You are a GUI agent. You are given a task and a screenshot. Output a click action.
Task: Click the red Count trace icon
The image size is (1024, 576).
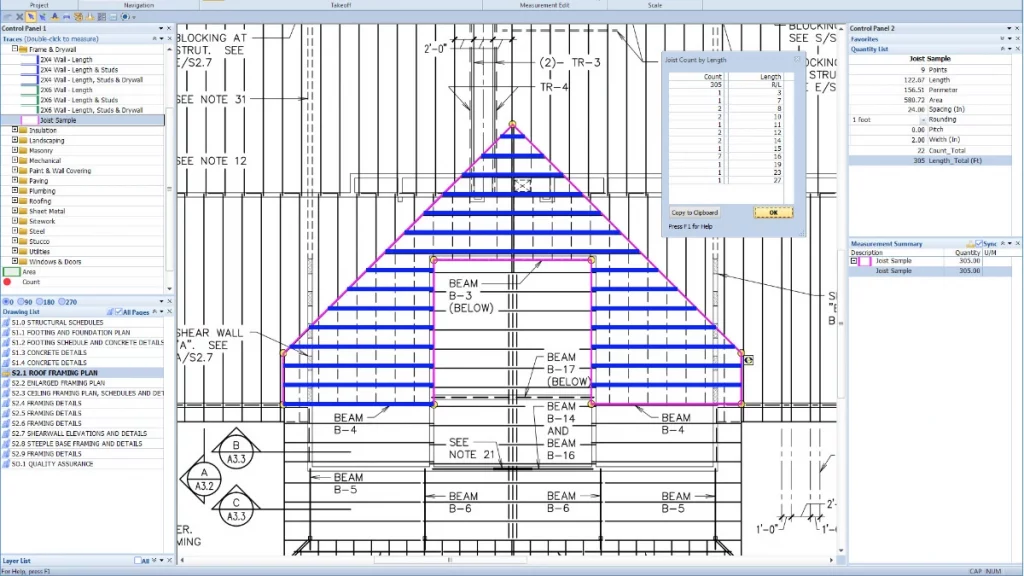click(x=7, y=282)
